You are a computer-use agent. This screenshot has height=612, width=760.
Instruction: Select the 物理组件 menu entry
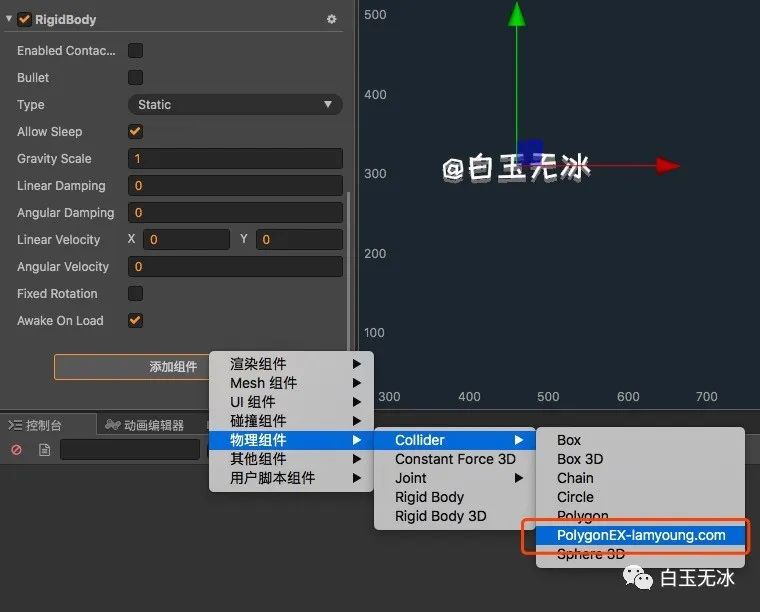click(x=291, y=440)
